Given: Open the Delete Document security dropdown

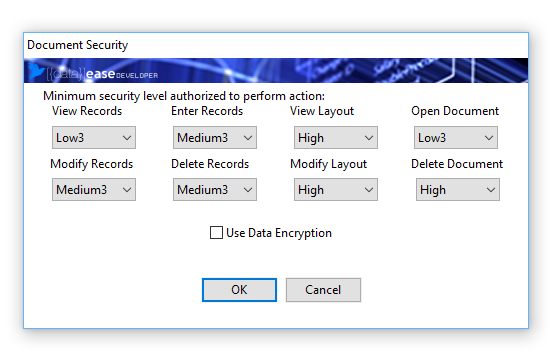Looking at the screenshot, I should [458, 190].
